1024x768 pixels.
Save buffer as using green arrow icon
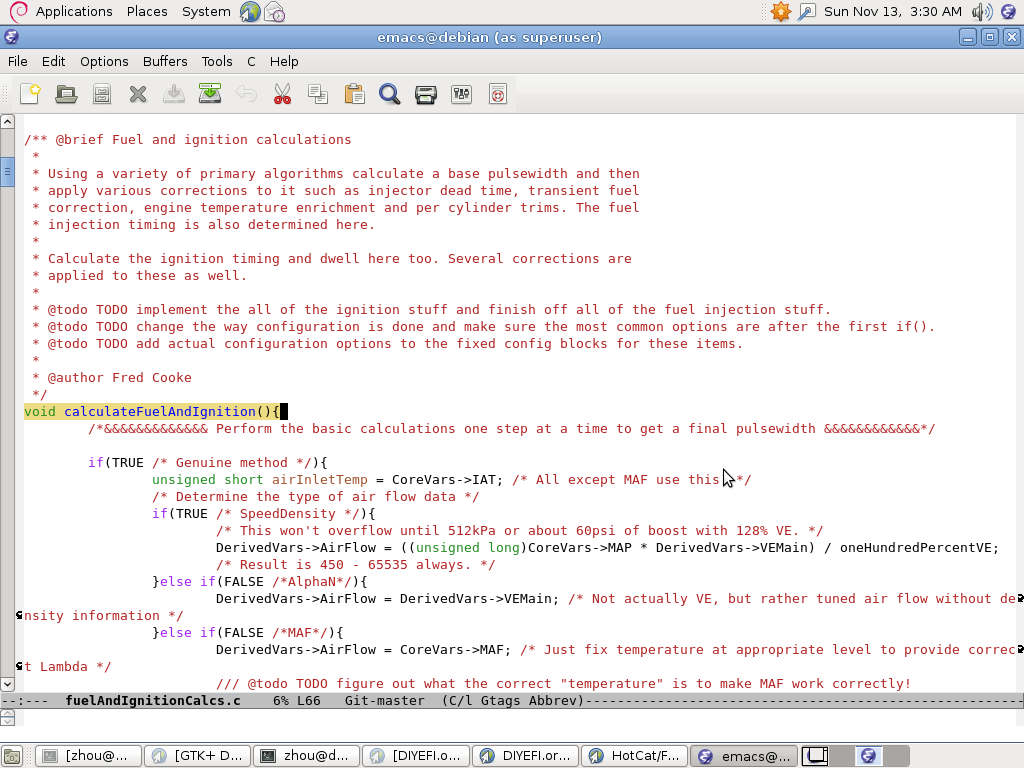210,94
